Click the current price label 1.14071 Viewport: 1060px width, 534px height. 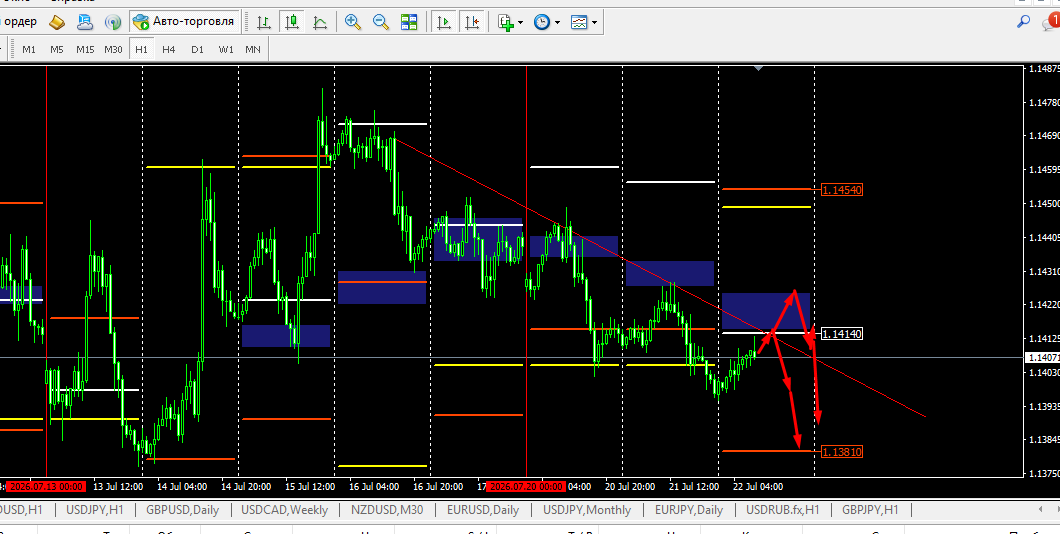(x=1042, y=357)
